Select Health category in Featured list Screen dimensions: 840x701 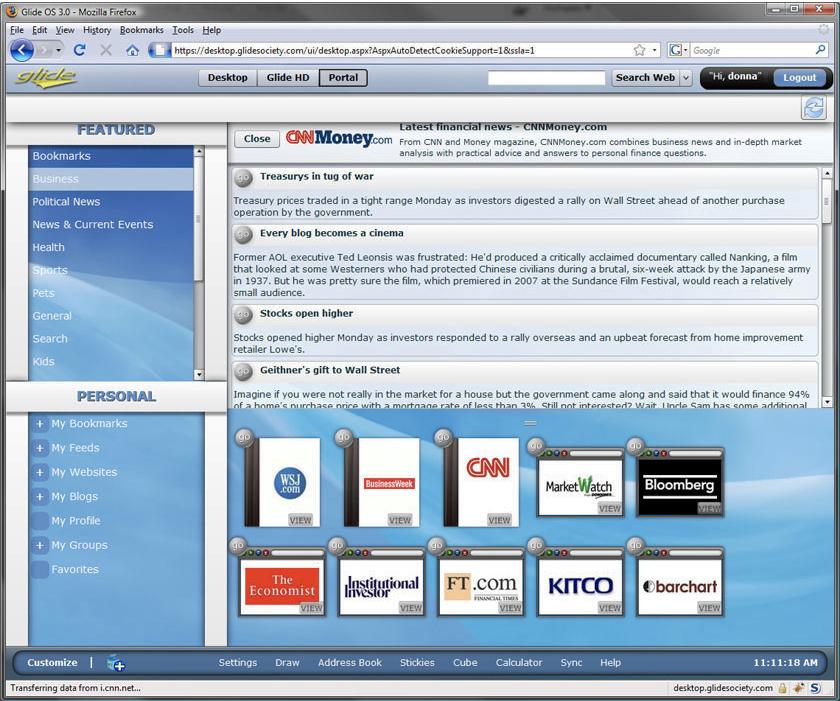(x=111, y=247)
